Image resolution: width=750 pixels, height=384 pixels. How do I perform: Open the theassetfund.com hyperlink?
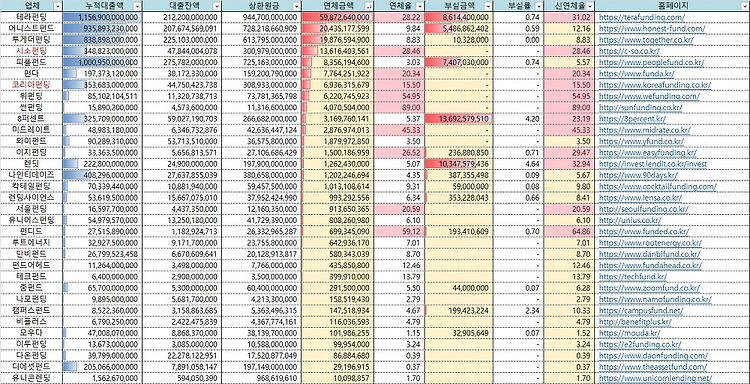coord(652,367)
